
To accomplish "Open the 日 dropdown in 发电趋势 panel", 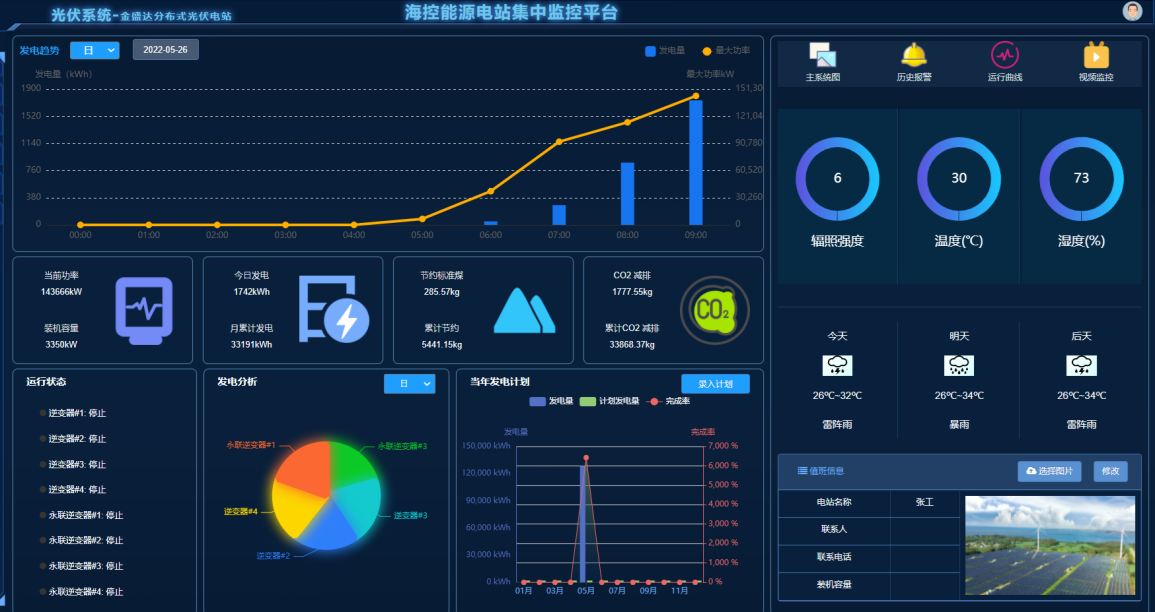I will click(95, 49).
